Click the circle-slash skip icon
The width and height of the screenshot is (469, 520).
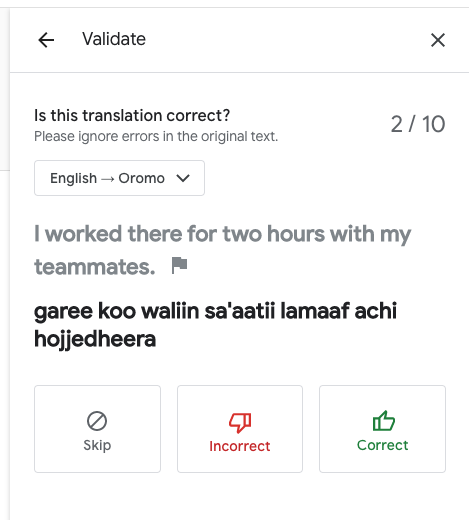coord(97,421)
